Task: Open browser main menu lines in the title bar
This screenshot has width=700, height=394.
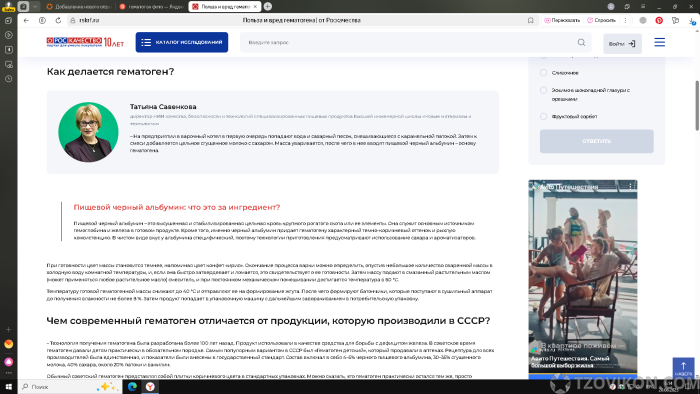Action: [643, 6]
